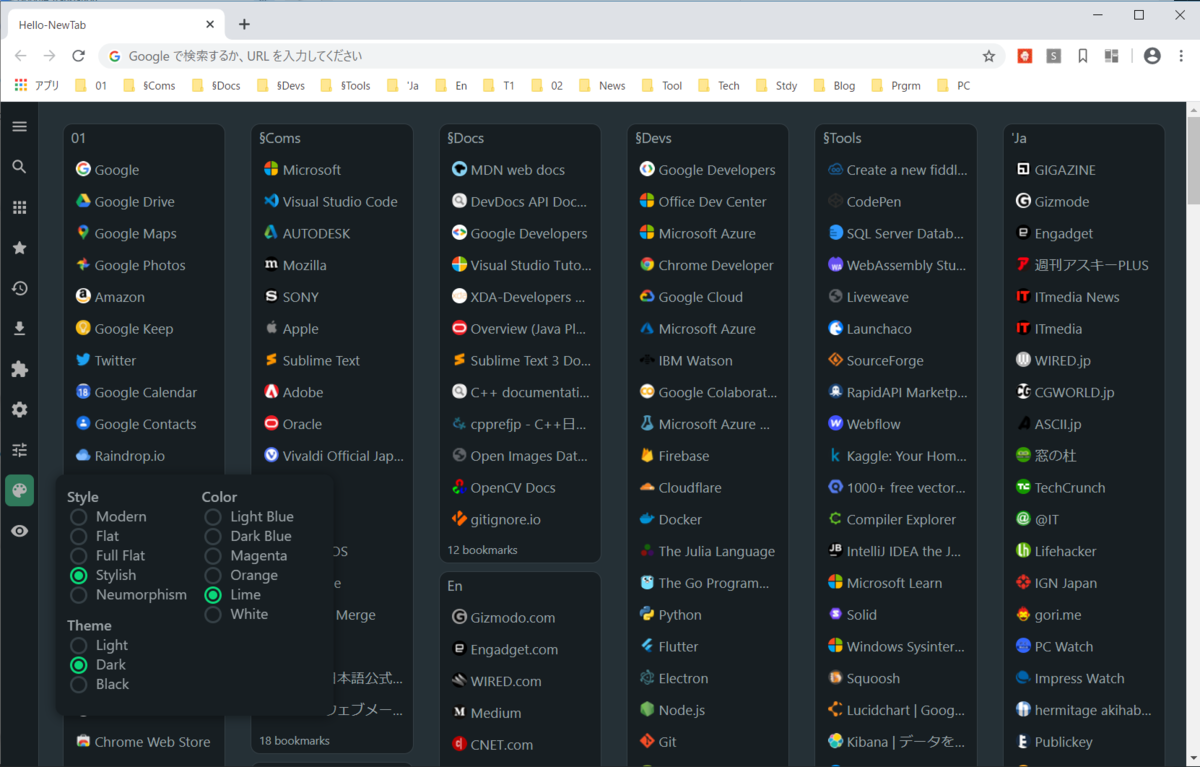The height and width of the screenshot is (767, 1200).
Task: Pick the Lime color option
Action: [233, 594]
